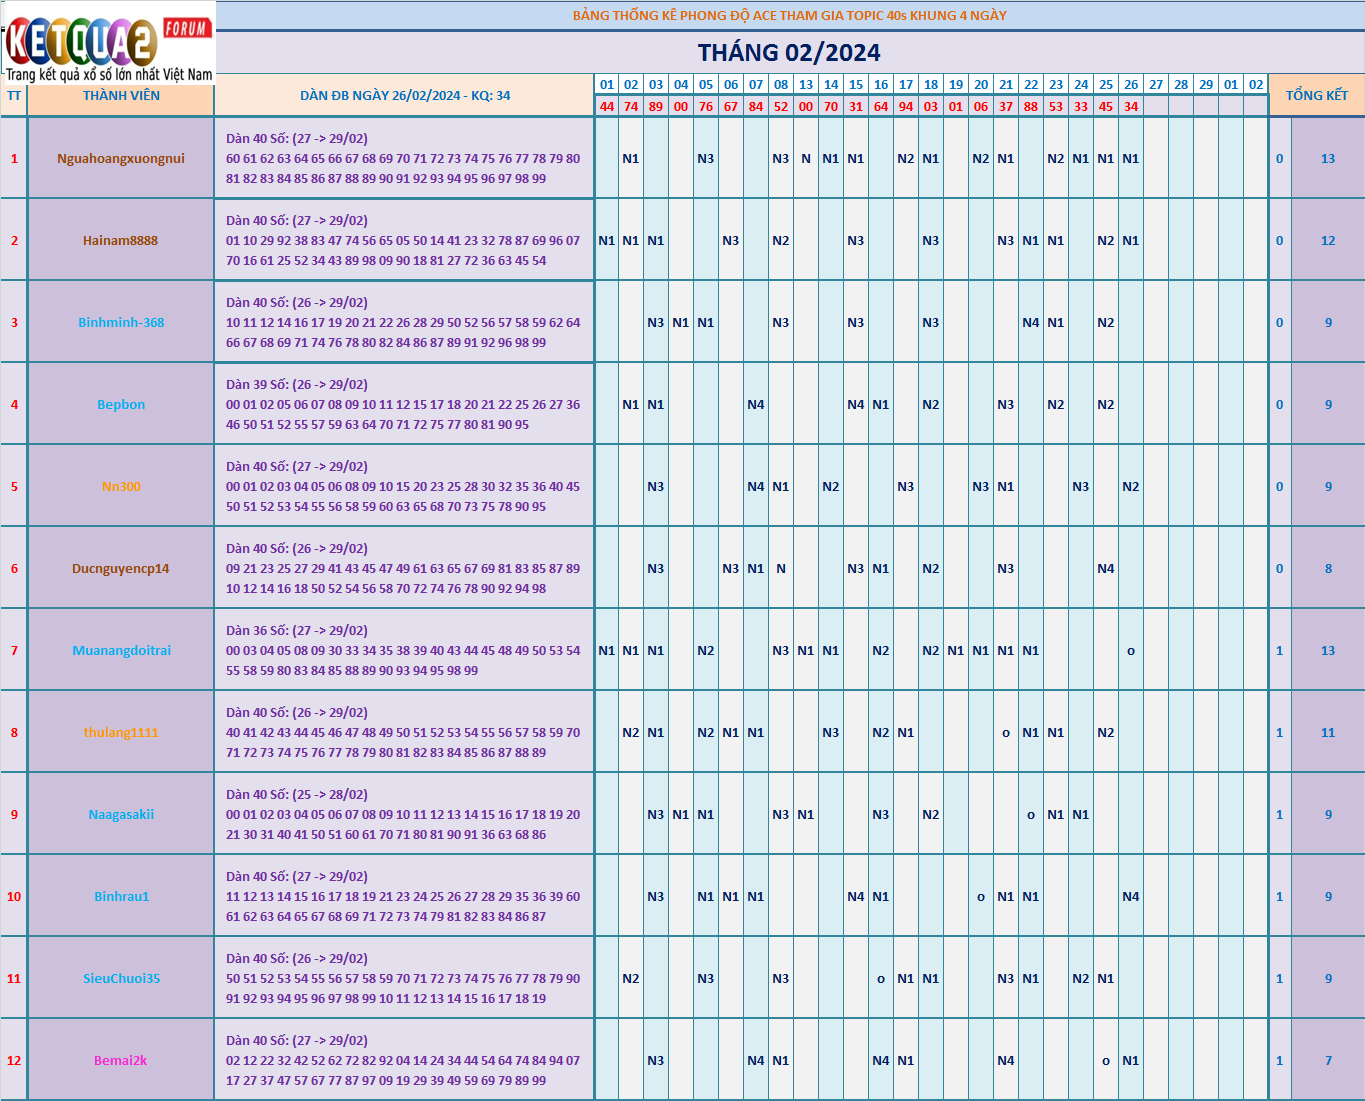Click the red result 34 under date 26
The height and width of the screenshot is (1101, 1365).
pyautogui.click(x=1131, y=106)
